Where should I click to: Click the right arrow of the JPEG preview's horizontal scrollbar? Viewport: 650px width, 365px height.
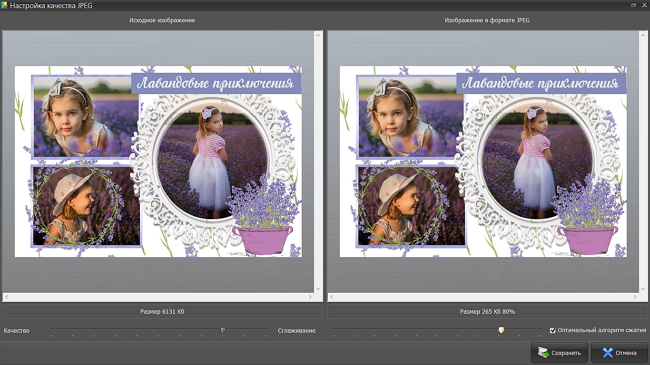point(635,297)
